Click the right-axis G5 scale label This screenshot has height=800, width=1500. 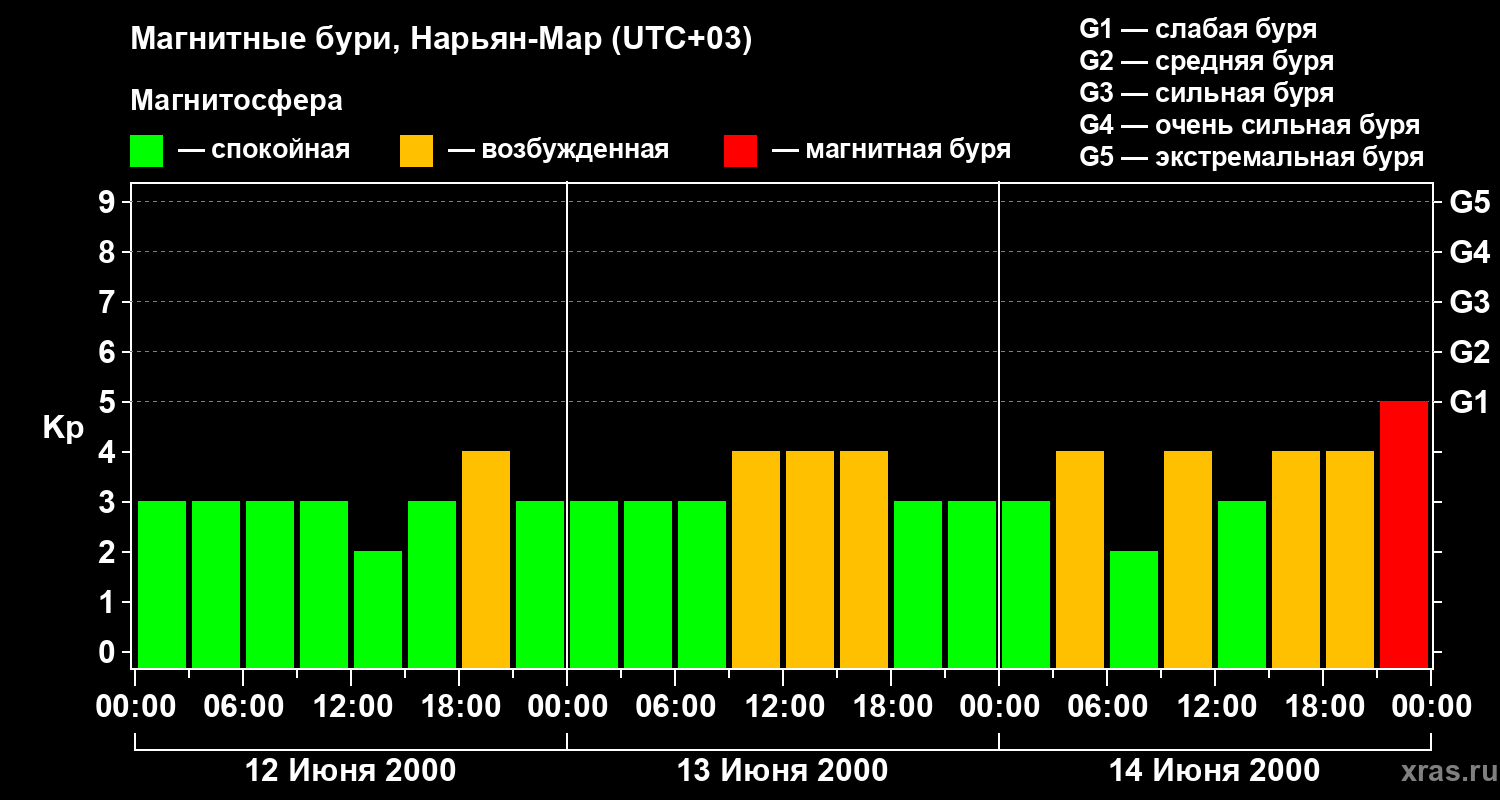(x=1470, y=202)
